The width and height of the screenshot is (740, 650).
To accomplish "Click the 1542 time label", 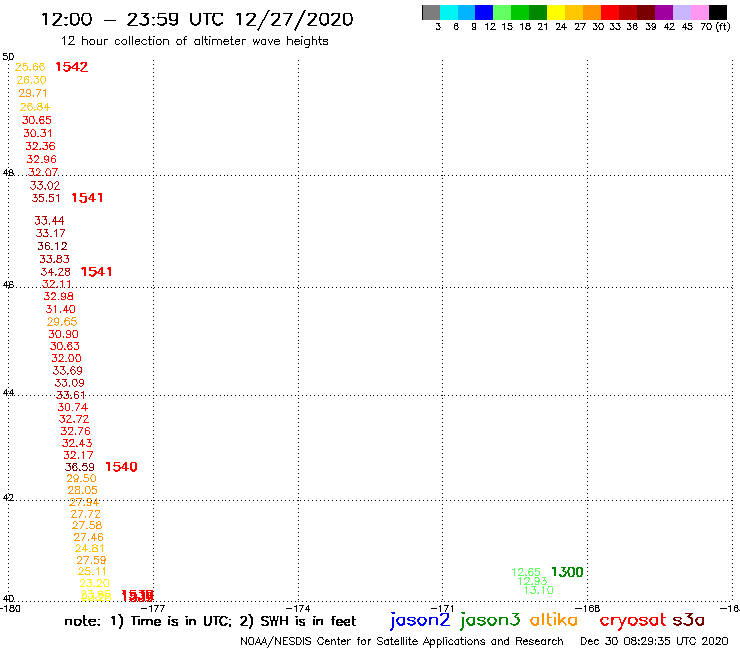I will [71, 67].
